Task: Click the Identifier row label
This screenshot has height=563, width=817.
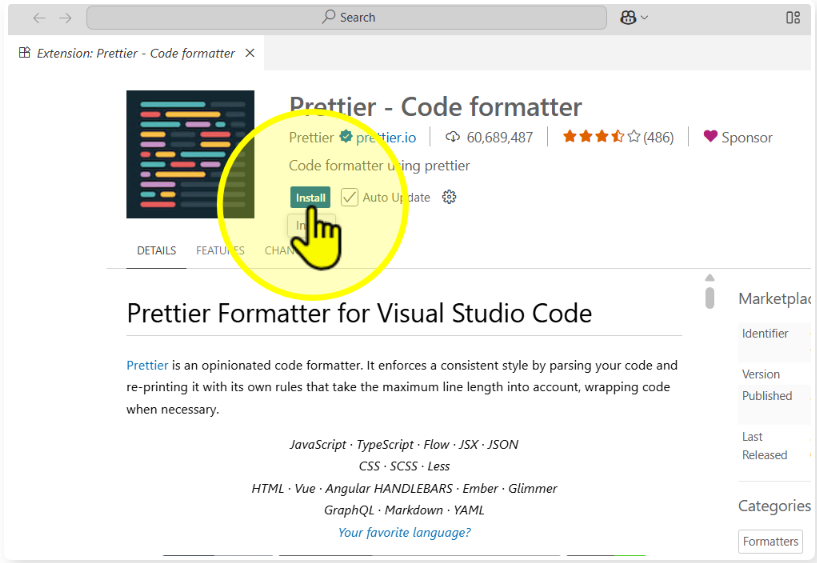Action: [x=765, y=333]
